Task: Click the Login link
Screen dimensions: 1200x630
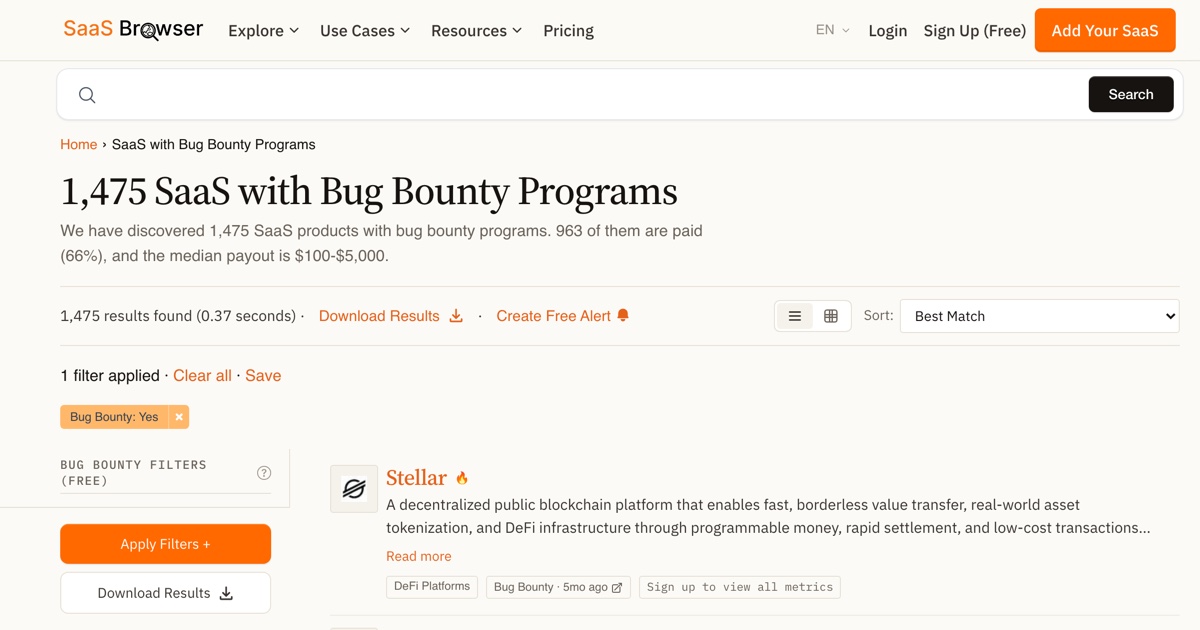Action: pos(888,31)
